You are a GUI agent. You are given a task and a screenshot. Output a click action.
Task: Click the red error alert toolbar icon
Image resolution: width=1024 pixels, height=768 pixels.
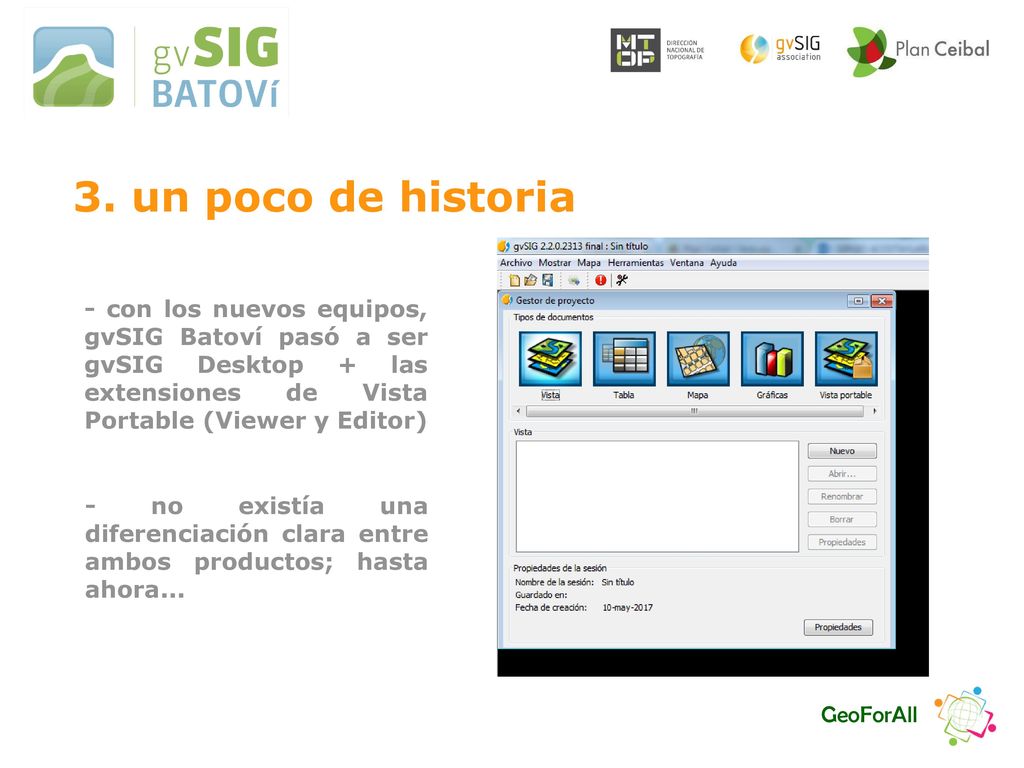(600, 280)
